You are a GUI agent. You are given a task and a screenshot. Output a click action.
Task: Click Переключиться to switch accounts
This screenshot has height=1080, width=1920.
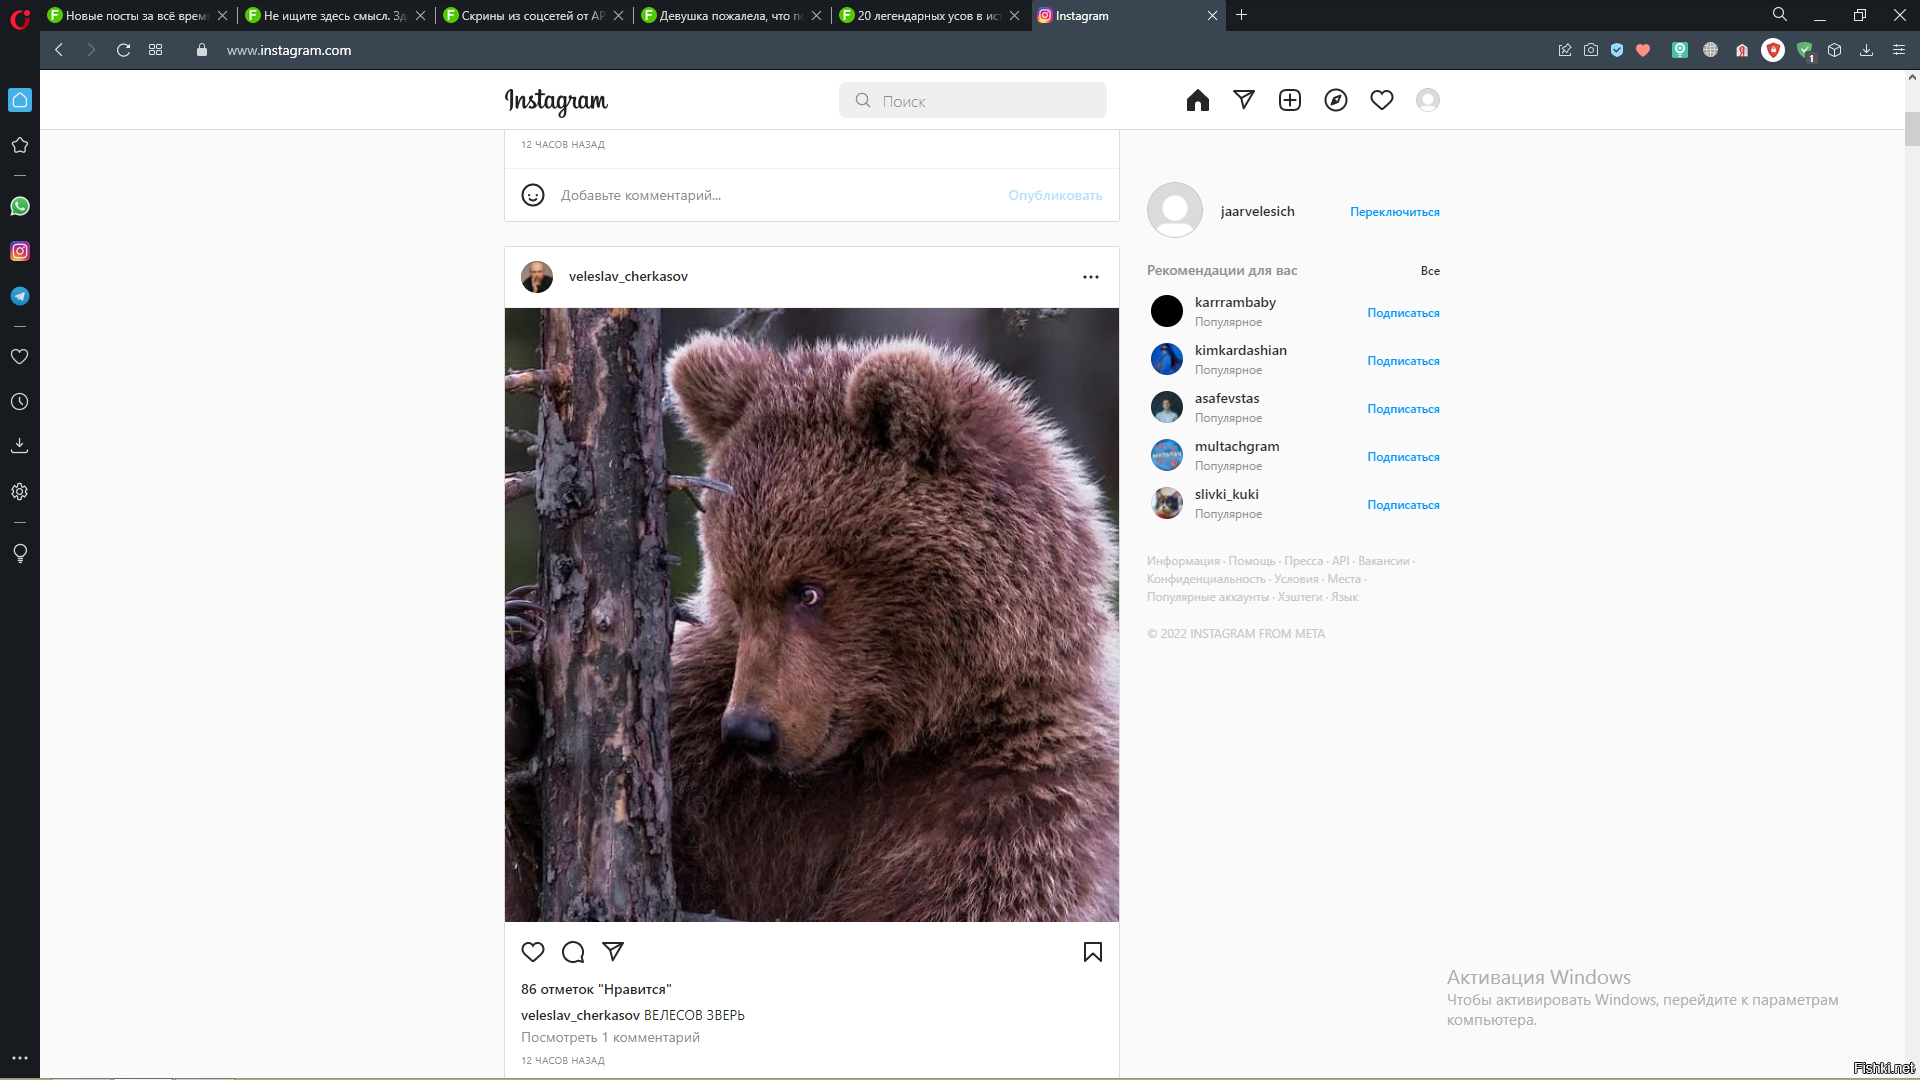click(1394, 212)
